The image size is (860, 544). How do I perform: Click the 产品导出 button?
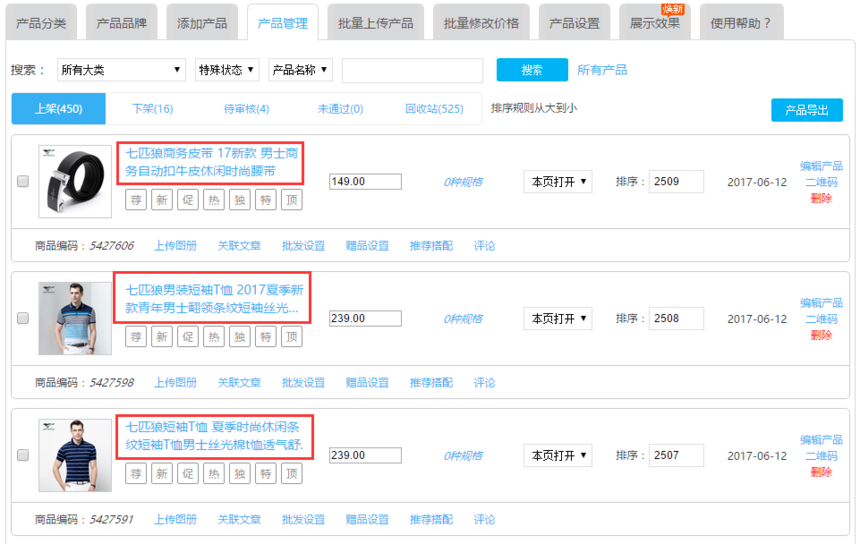coord(806,110)
